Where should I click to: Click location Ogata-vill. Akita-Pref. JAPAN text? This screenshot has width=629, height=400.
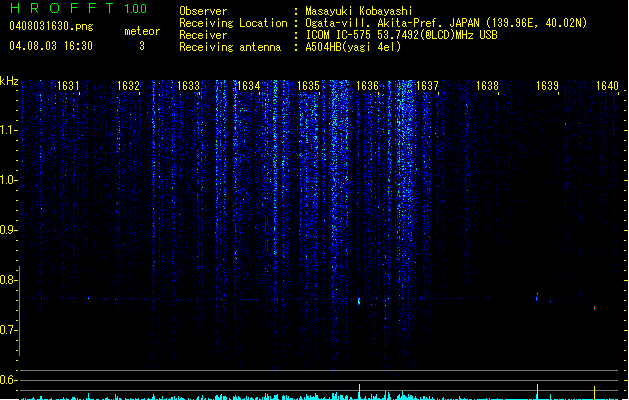[392, 23]
